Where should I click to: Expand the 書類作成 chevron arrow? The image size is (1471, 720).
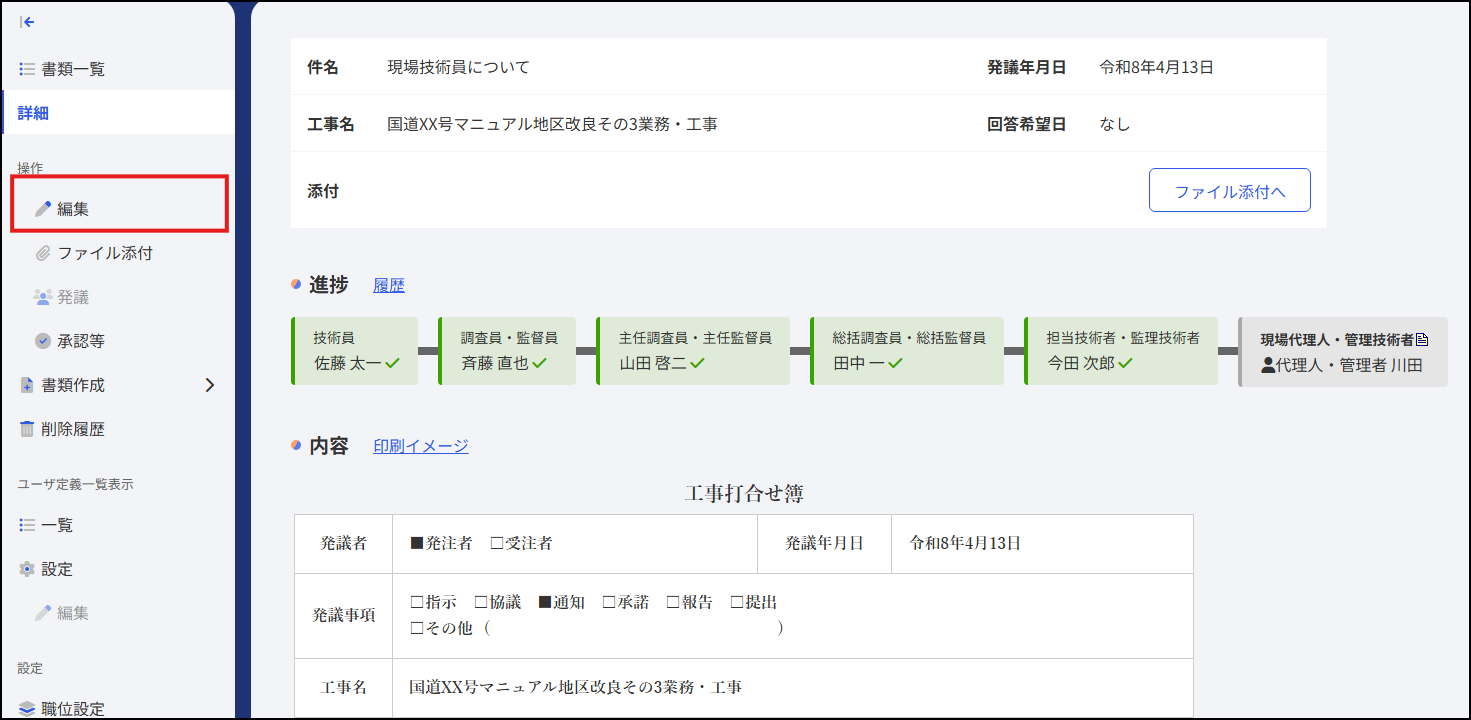coord(210,385)
